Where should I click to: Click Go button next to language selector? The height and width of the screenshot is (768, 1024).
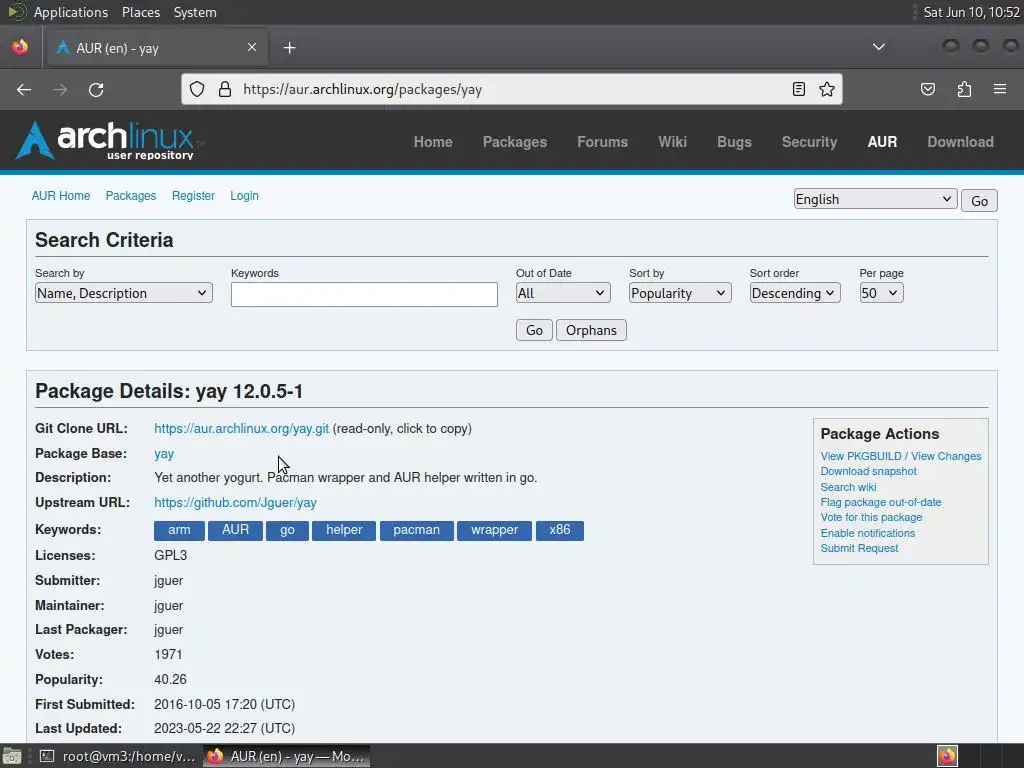pyautogui.click(x=979, y=200)
